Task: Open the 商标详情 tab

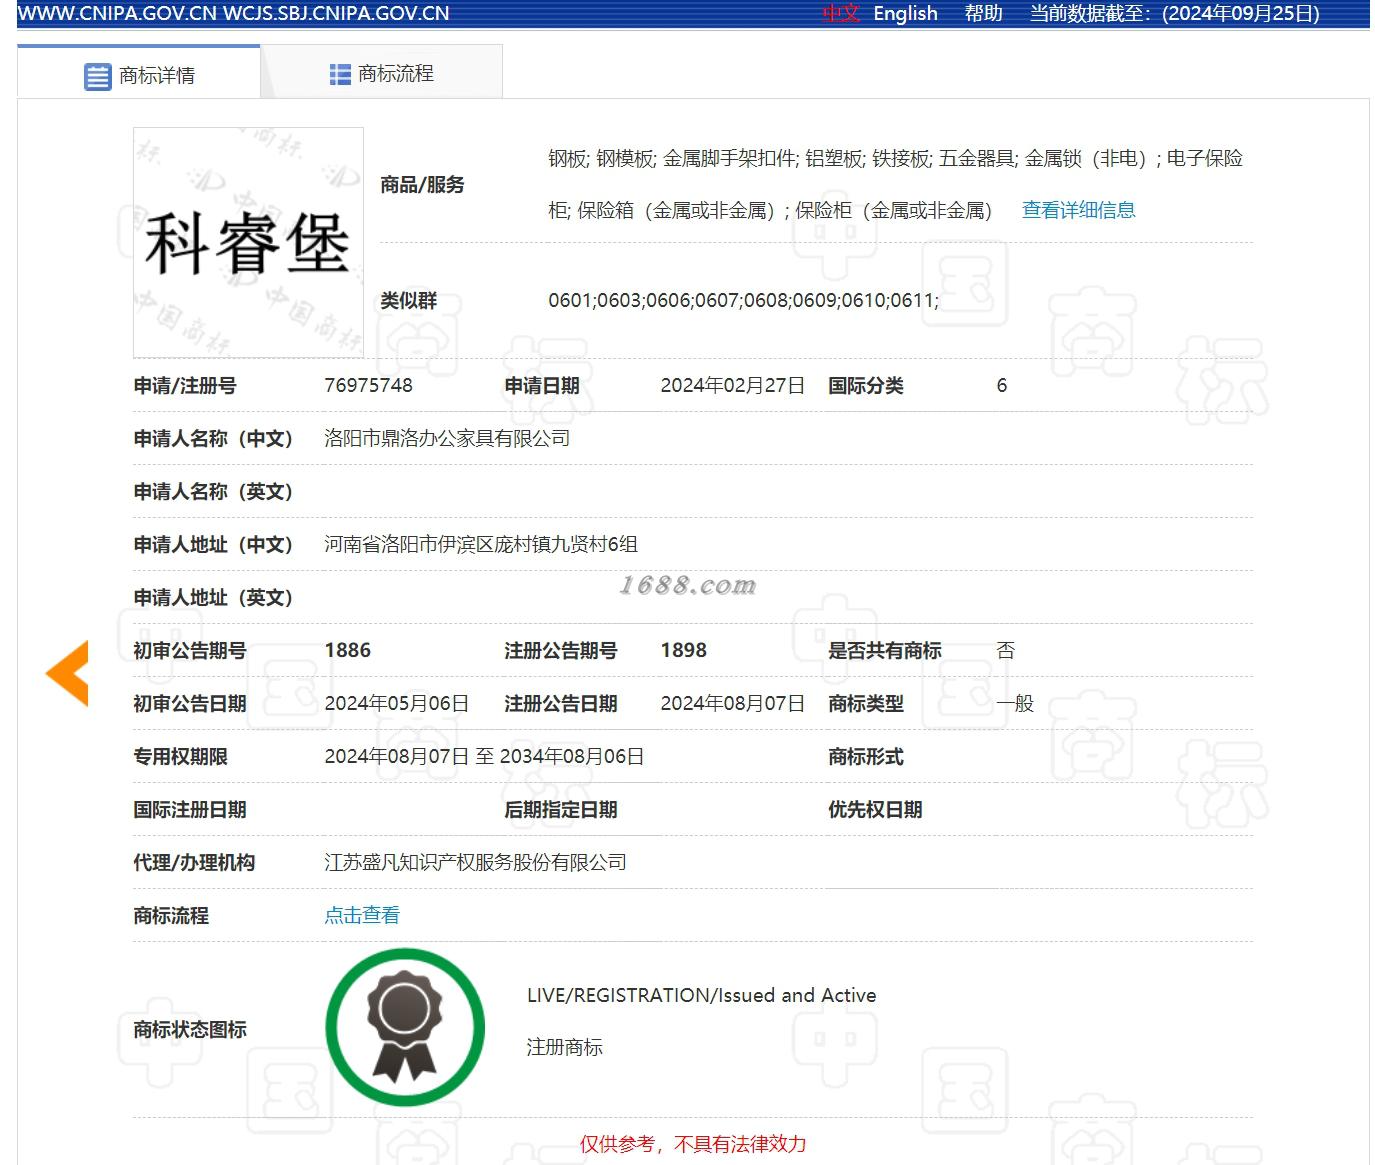Action: 139,74
